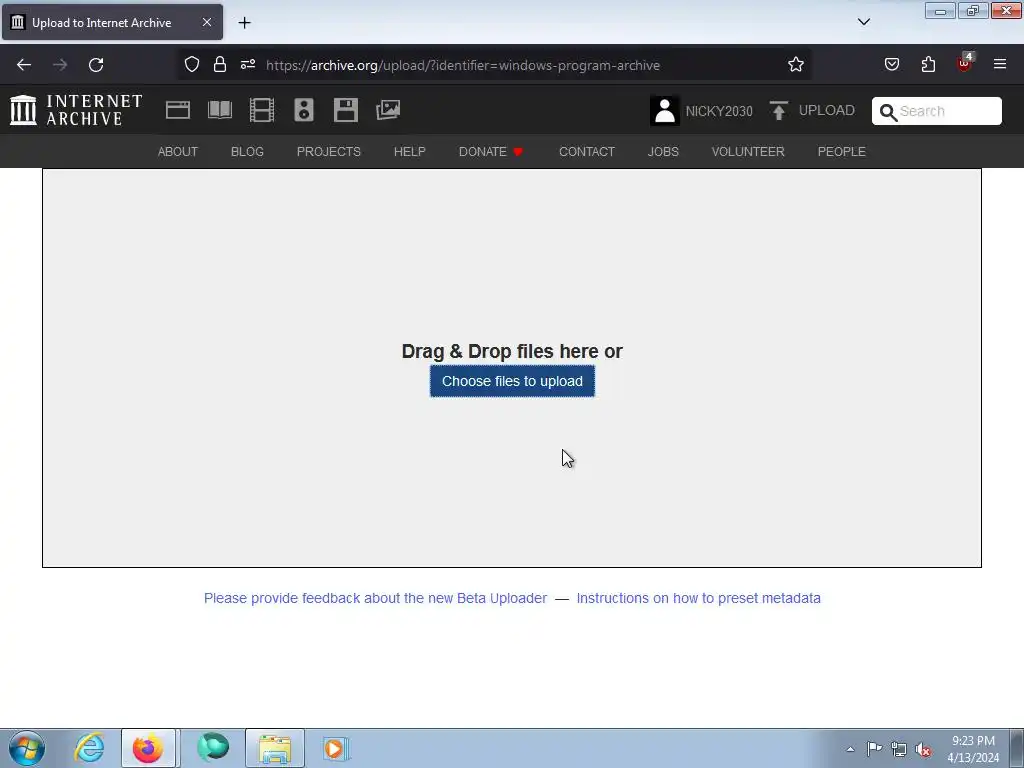The width and height of the screenshot is (1024, 768).
Task: Open Windows Explorer folder on taskbar
Action: (x=275, y=748)
